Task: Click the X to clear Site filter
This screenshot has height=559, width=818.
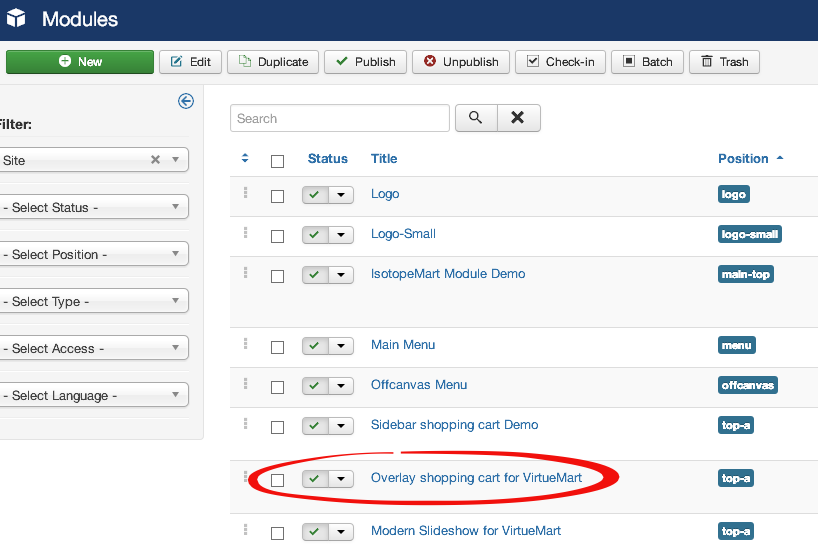Action: [x=155, y=160]
